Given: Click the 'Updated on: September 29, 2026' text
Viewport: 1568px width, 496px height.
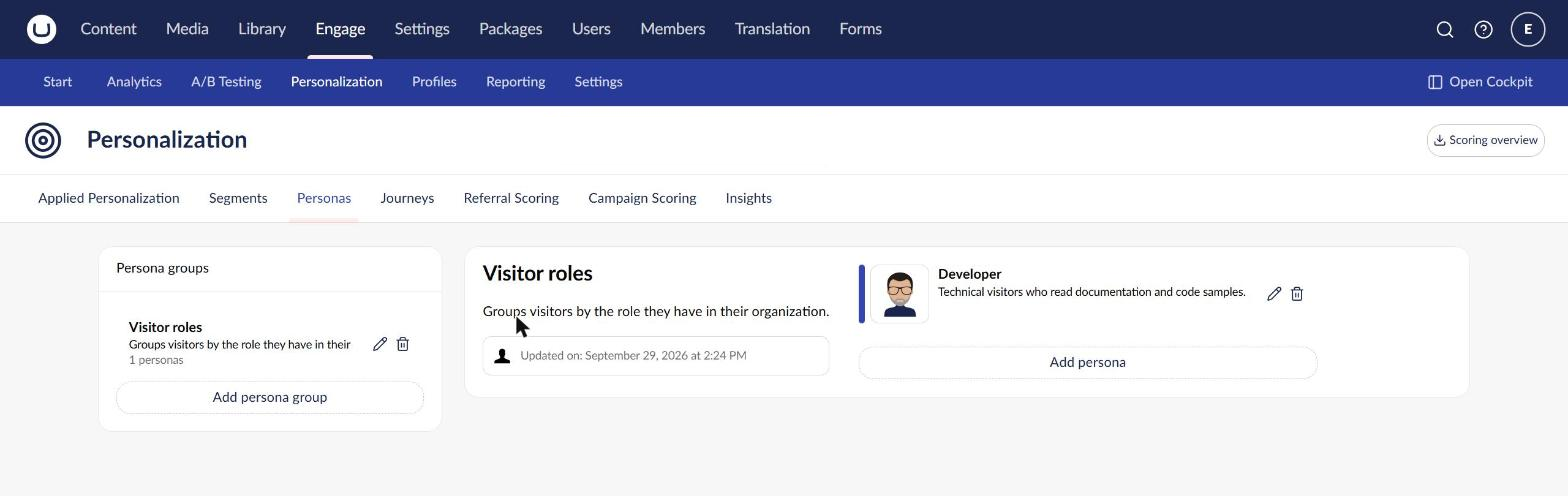Looking at the screenshot, I should [x=633, y=356].
